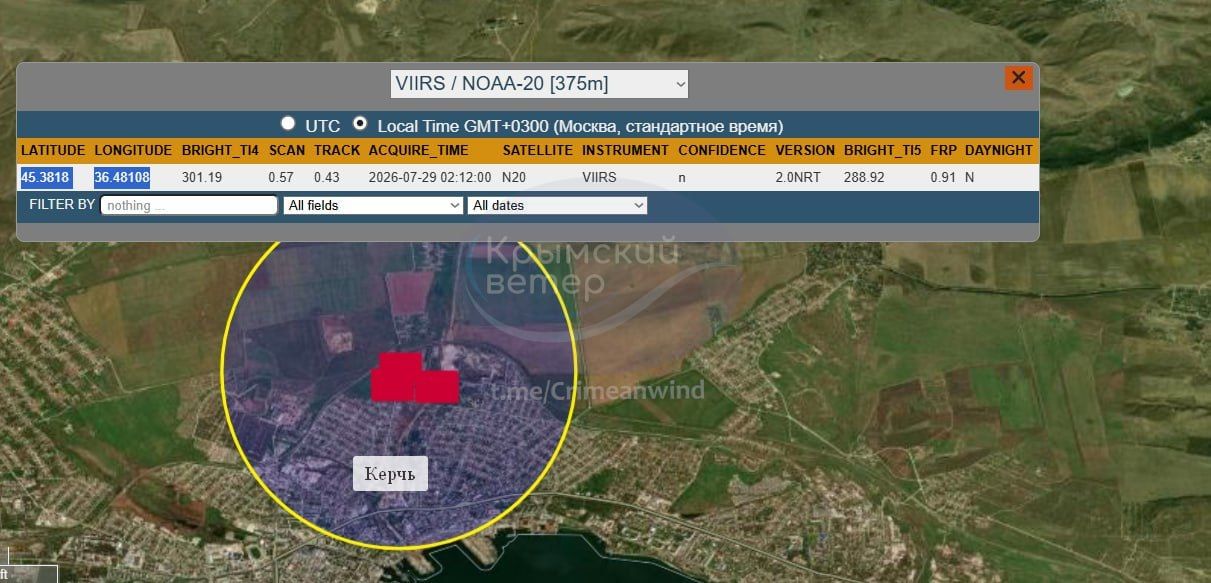Select Local Time GMT+0300 radio button
This screenshot has width=1211, height=583.
pos(360,123)
